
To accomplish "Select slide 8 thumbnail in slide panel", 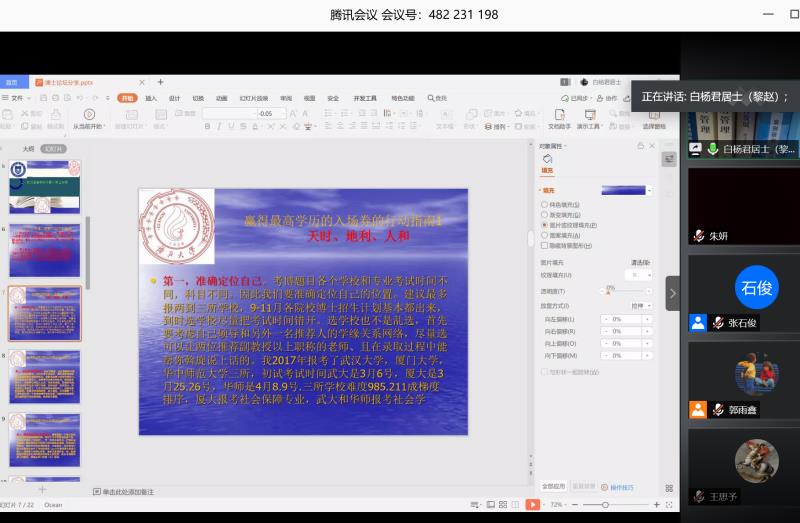I will click(45, 376).
